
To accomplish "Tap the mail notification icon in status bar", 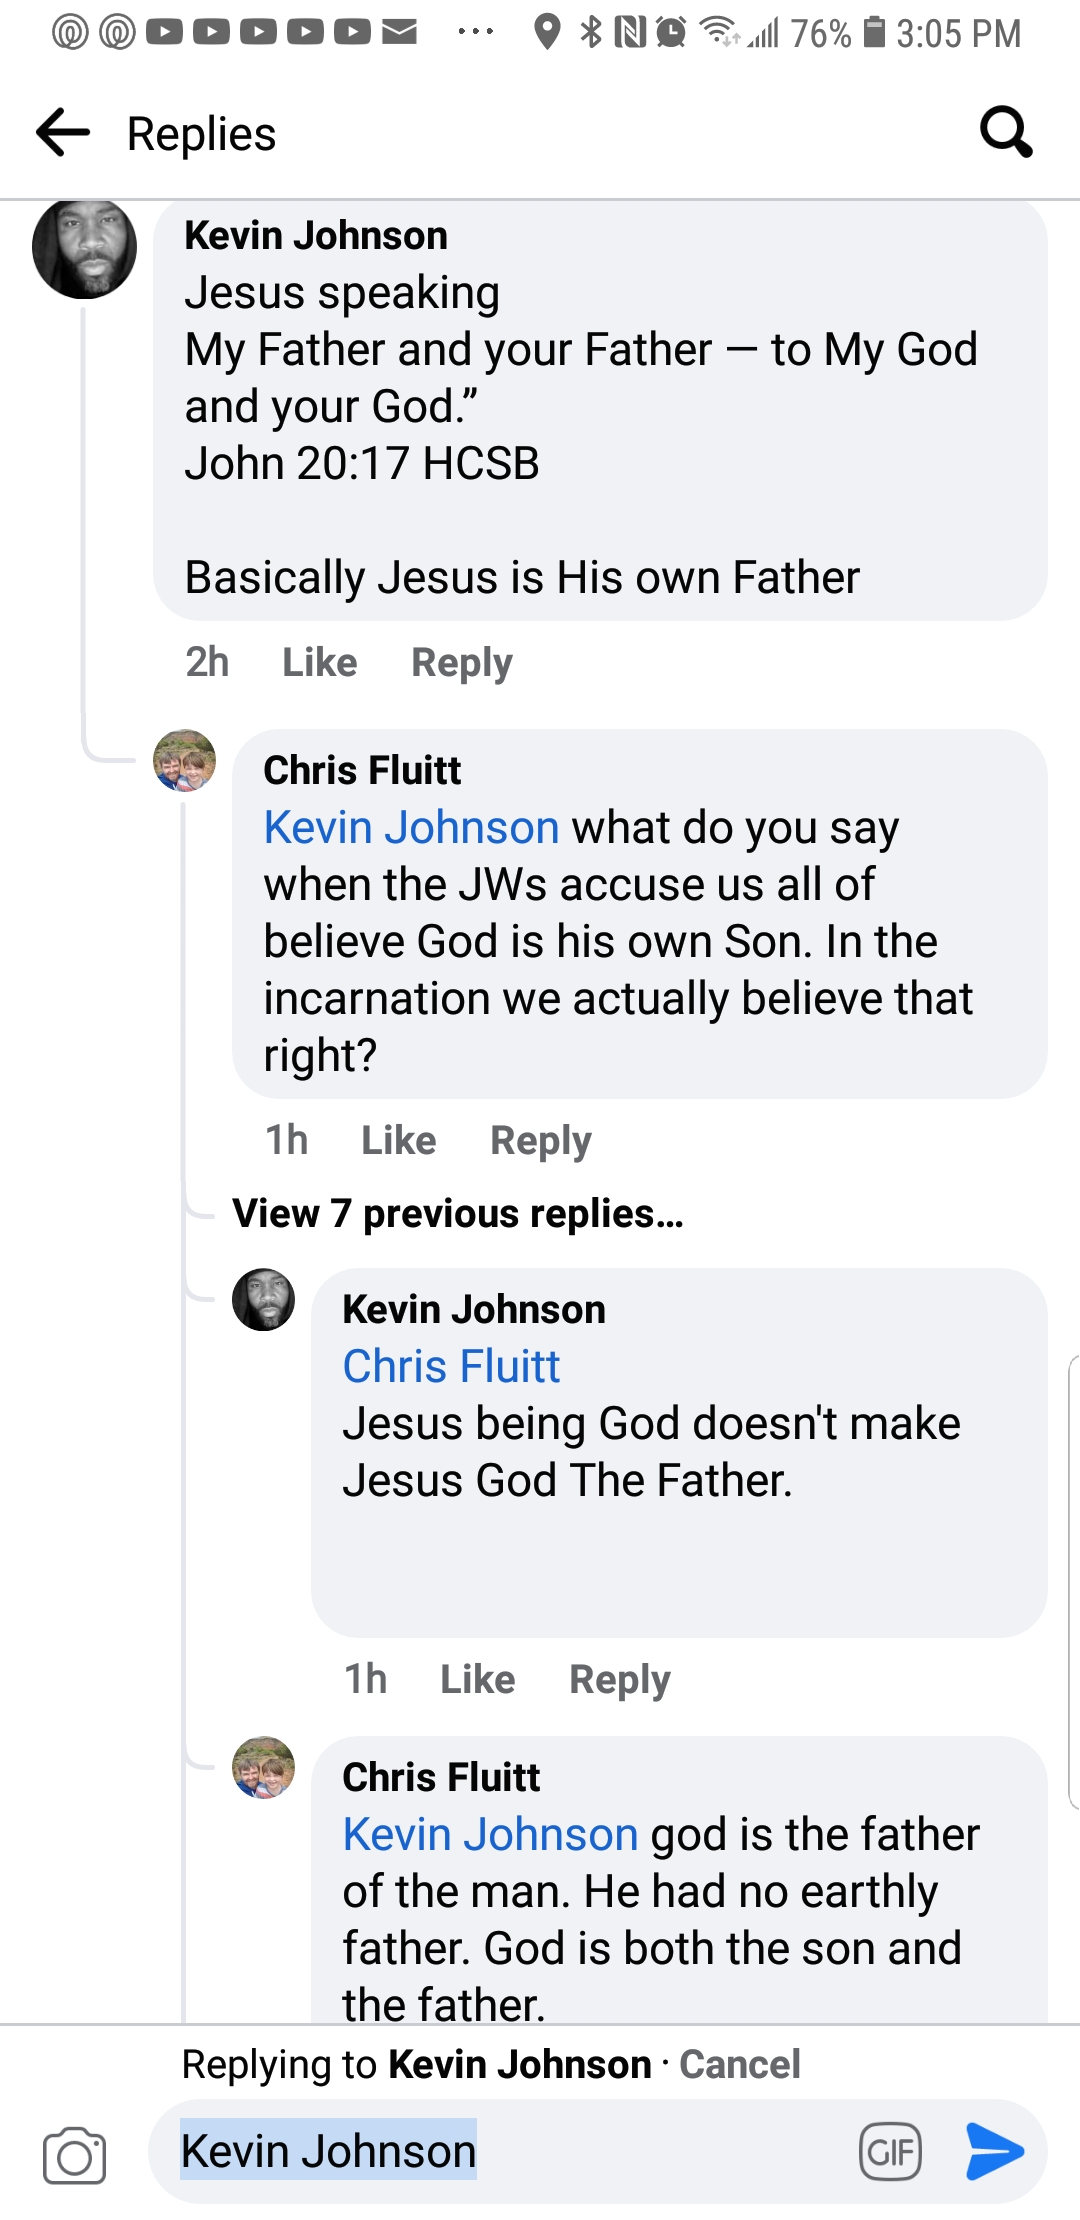I will [400, 33].
